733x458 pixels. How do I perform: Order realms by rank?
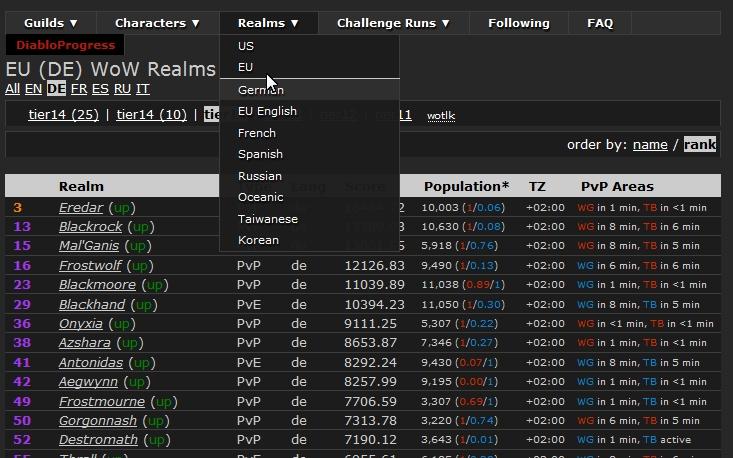click(x=699, y=144)
